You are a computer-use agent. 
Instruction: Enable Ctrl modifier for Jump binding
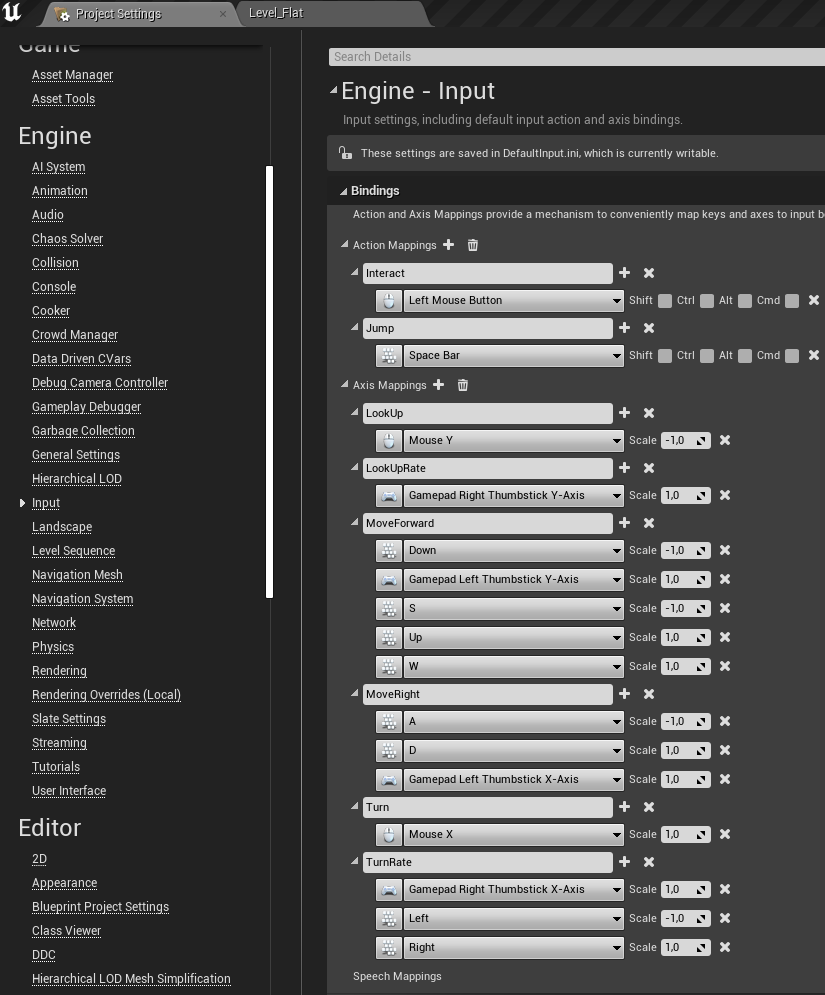(707, 356)
